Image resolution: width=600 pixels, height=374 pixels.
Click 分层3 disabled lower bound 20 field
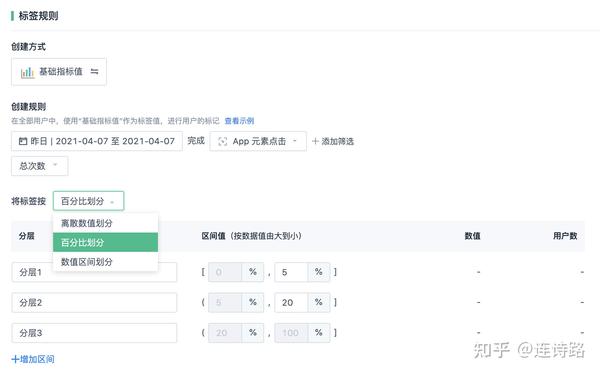[x=225, y=333]
